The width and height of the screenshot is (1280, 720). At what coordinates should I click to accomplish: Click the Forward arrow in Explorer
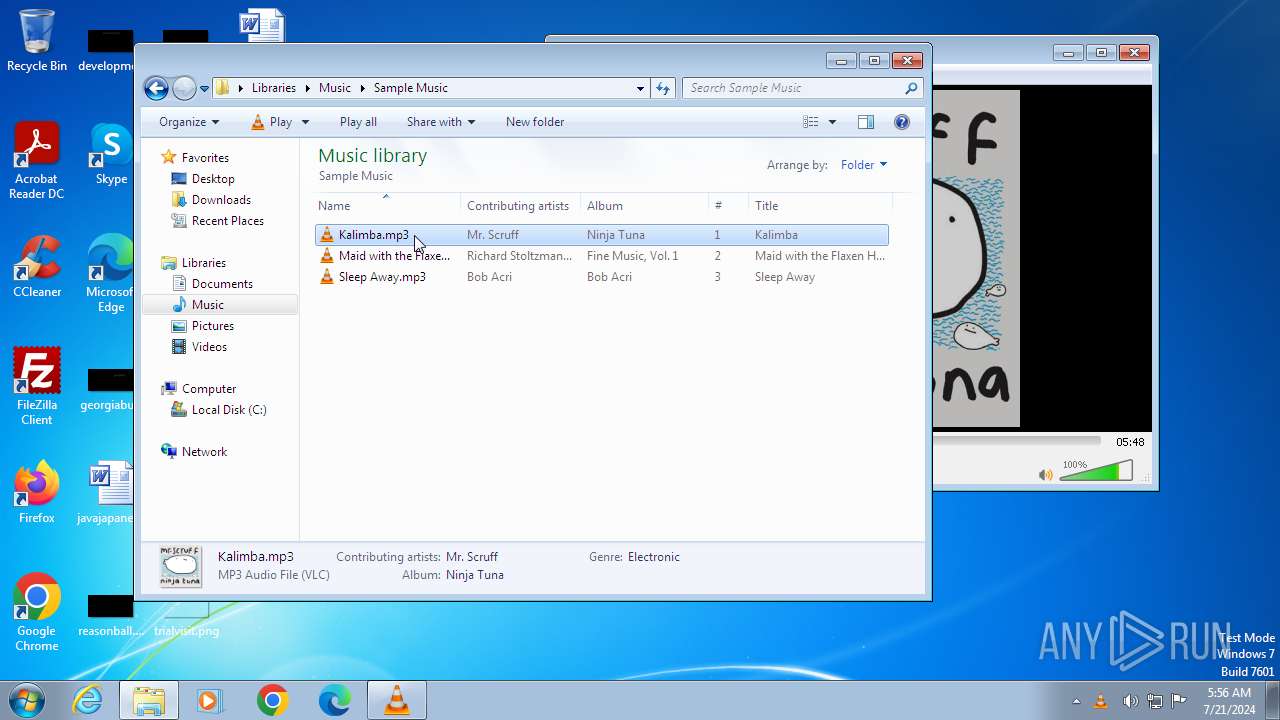click(184, 88)
